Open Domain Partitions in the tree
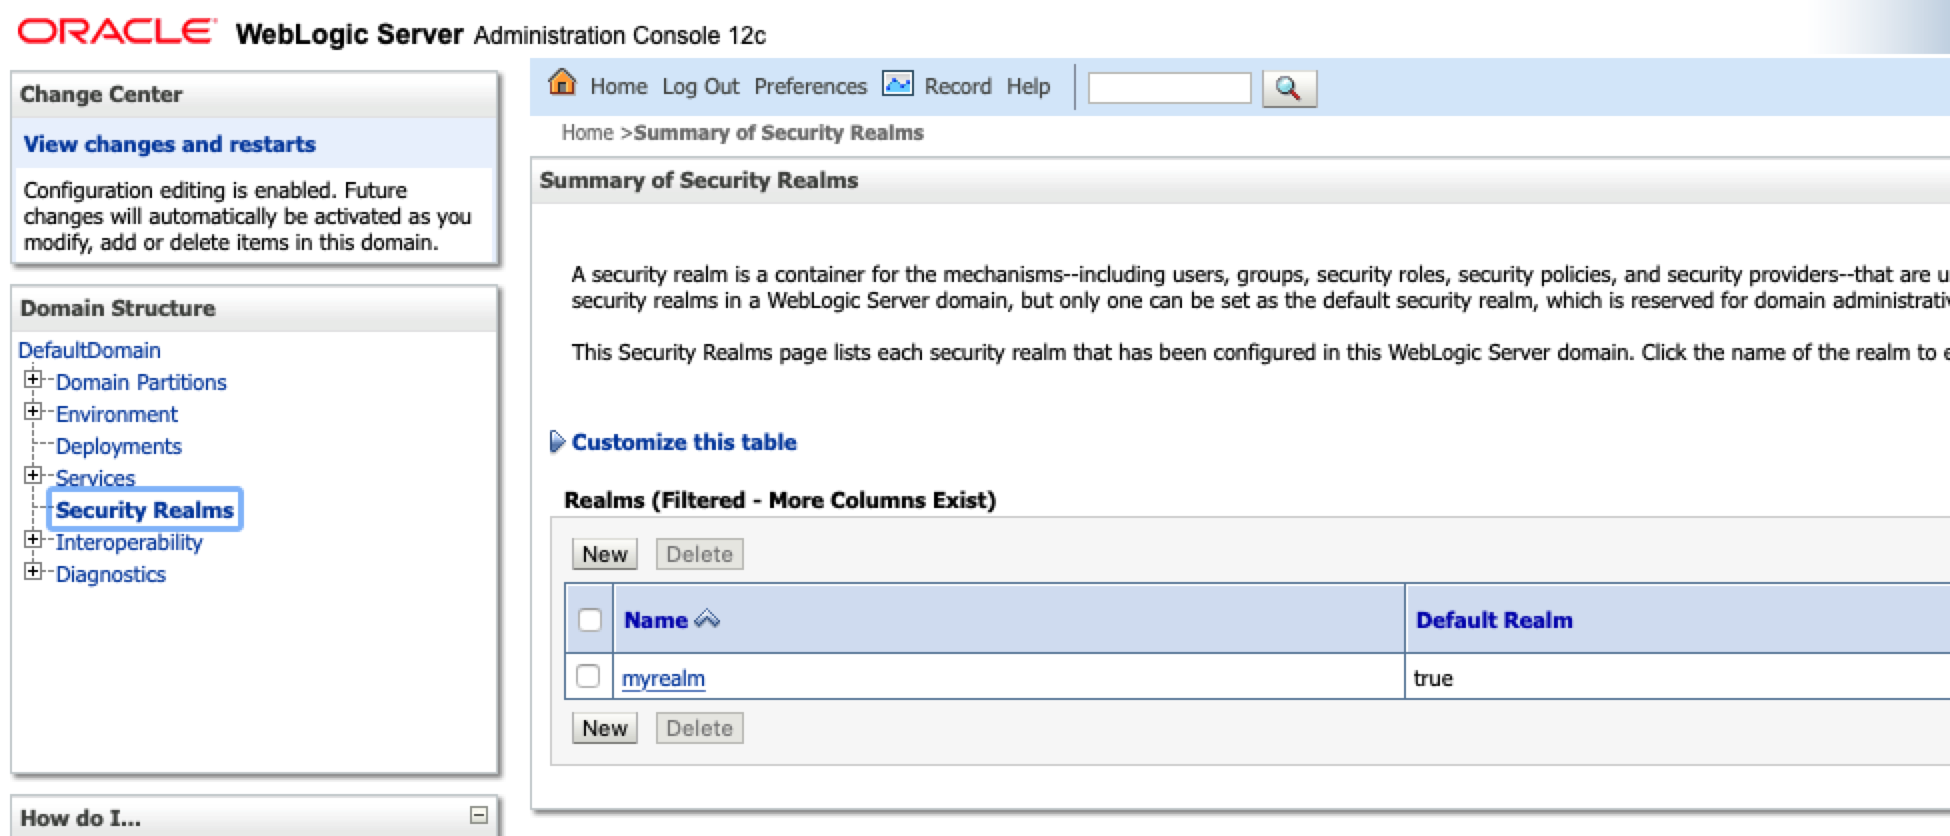Screen dimensions: 1950x836 coord(141,382)
